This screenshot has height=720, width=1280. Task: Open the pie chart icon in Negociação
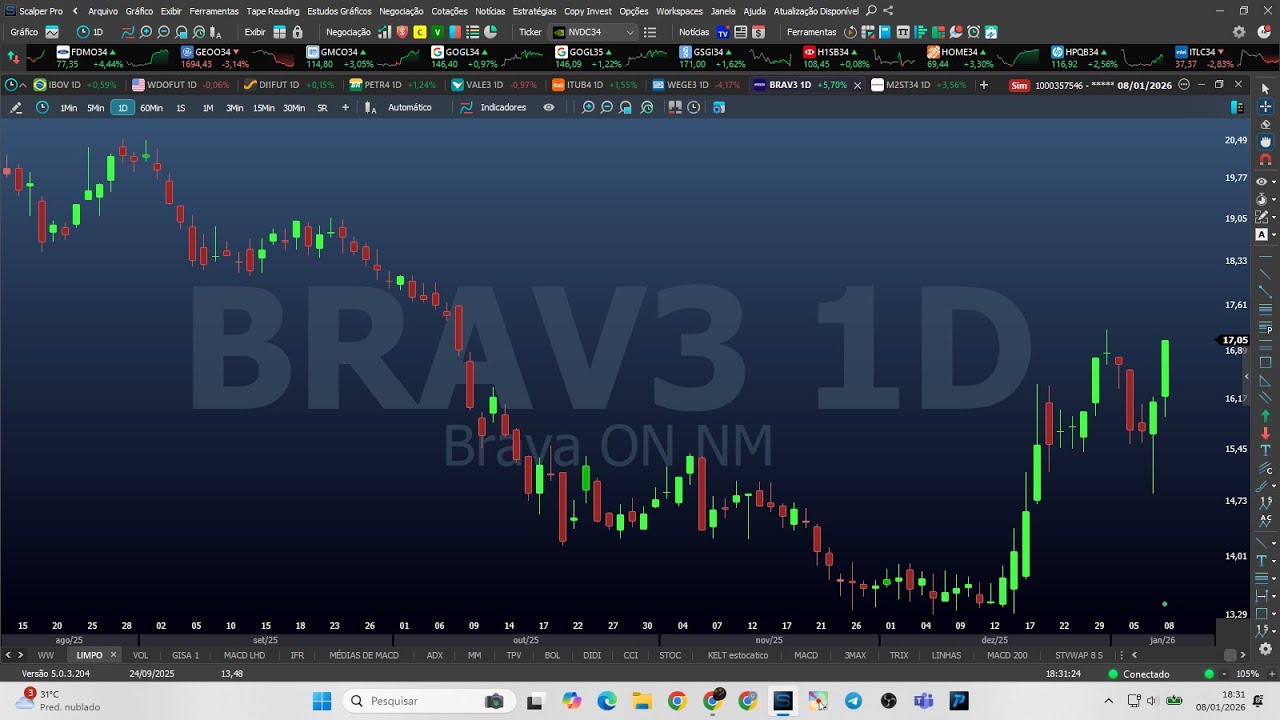click(x=489, y=32)
